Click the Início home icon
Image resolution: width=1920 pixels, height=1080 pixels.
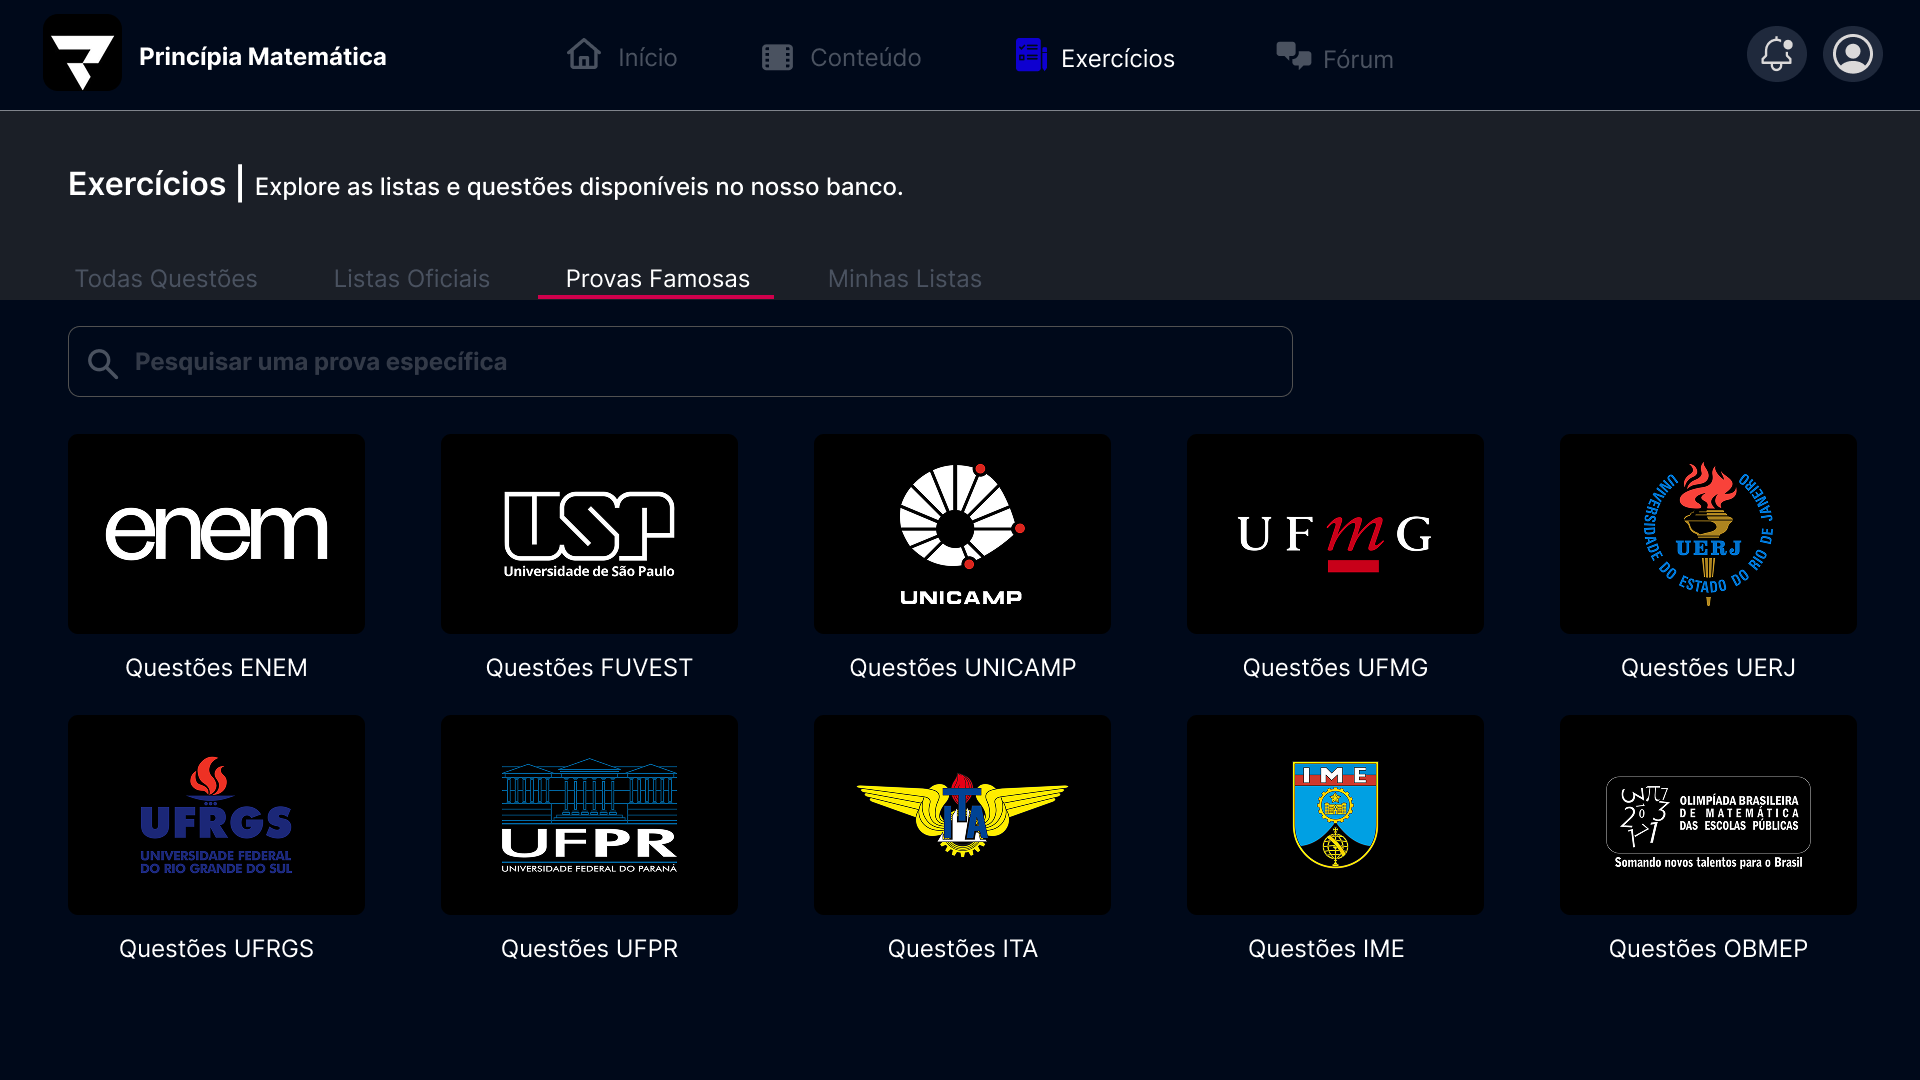tap(584, 54)
